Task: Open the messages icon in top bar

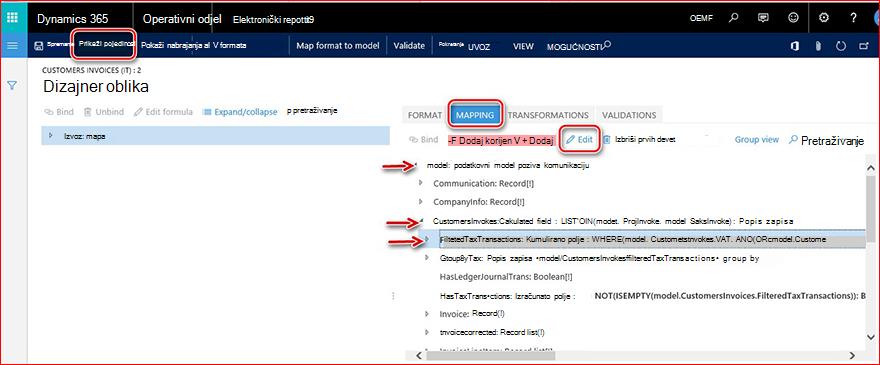Action: coord(763,18)
